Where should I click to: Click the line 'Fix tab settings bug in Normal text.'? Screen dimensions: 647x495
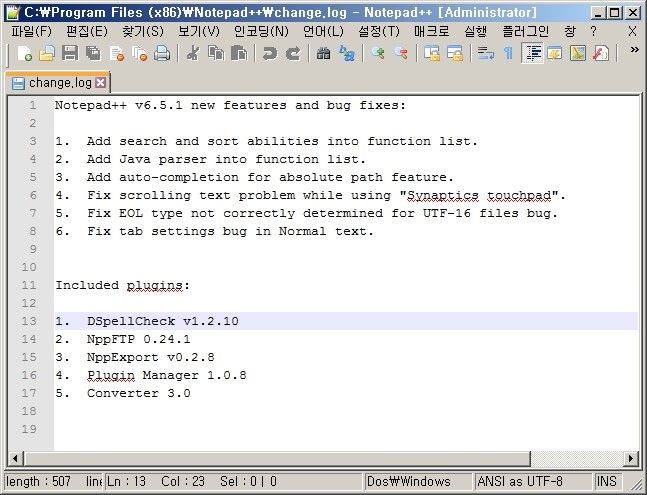click(x=230, y=231)
